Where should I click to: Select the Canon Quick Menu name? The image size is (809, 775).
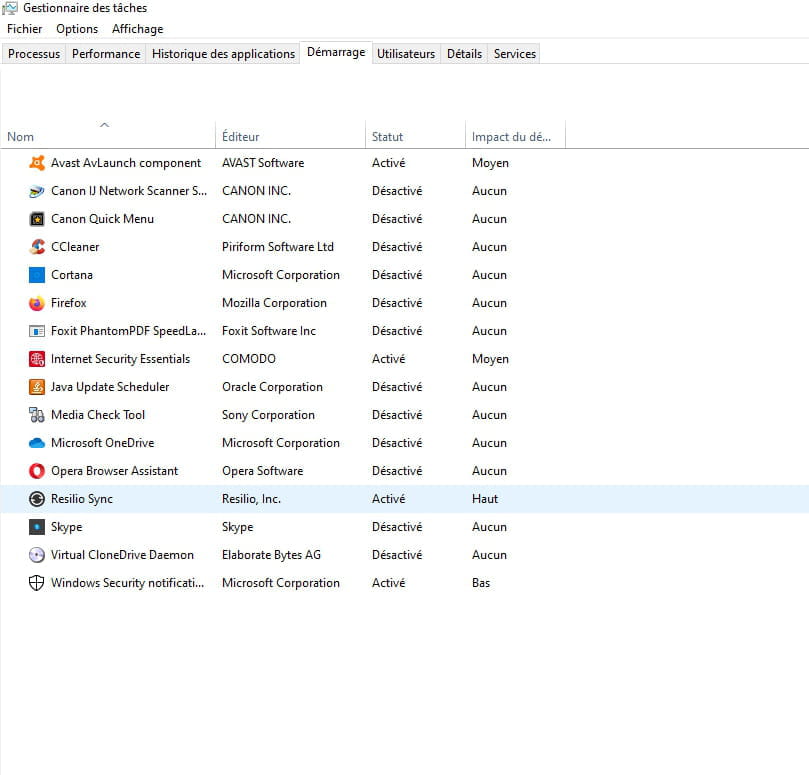coord(102,219)
